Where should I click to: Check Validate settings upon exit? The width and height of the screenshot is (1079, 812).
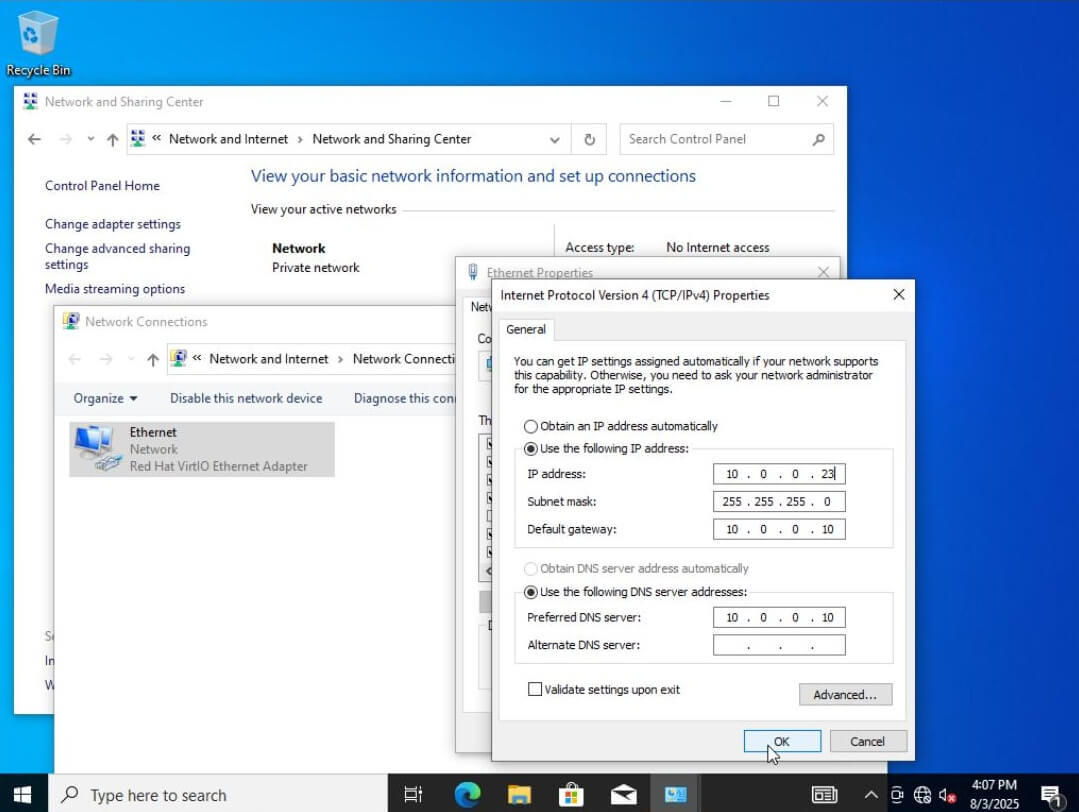(x=603, y=690)
